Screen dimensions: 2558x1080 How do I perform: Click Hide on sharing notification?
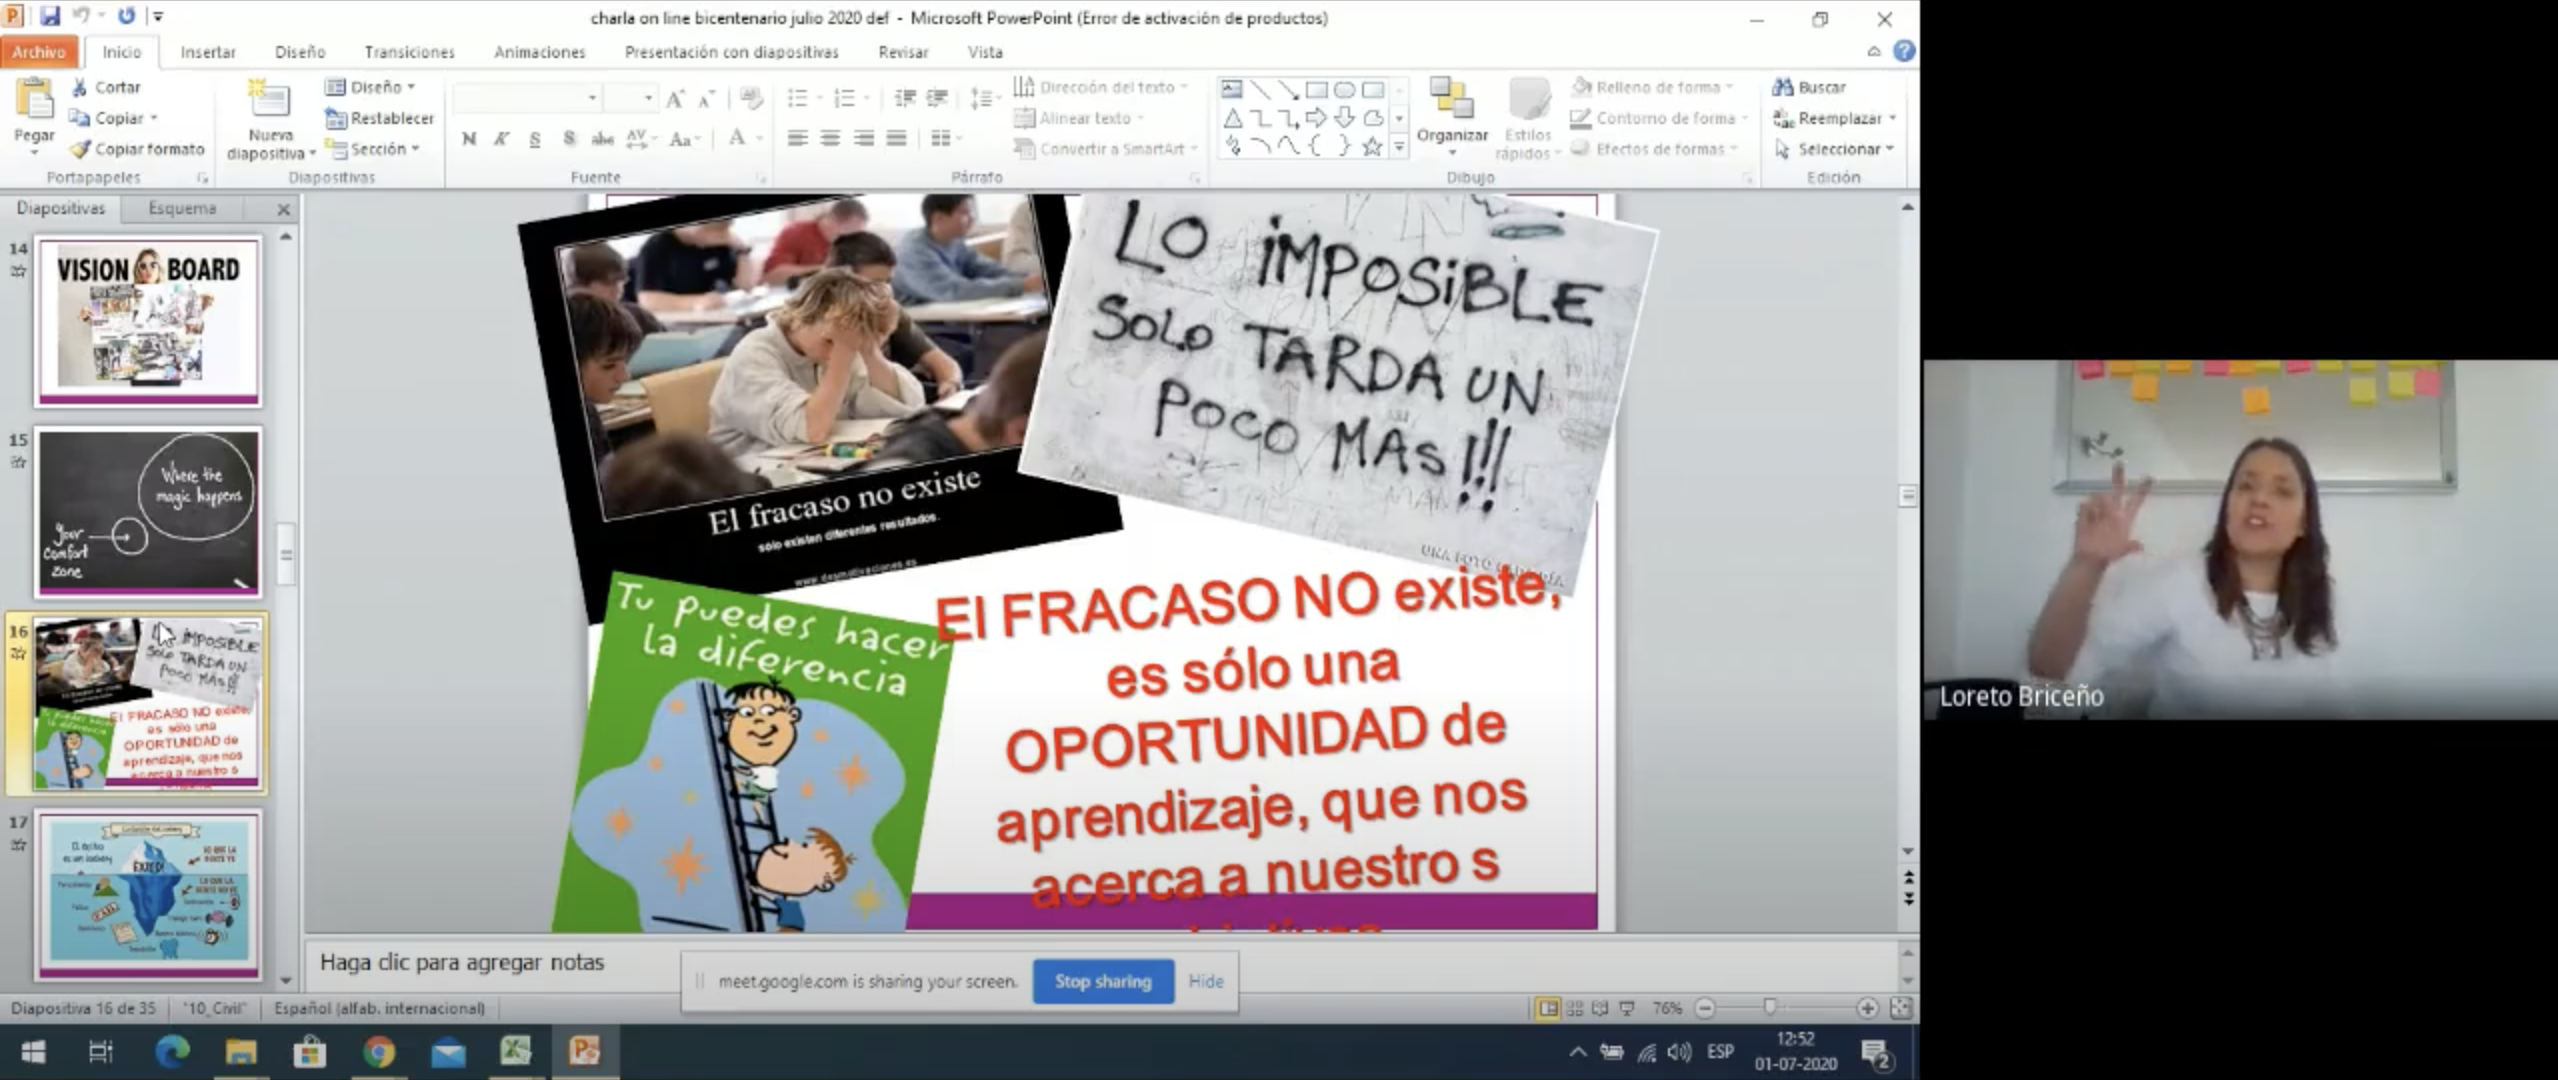1206,981
